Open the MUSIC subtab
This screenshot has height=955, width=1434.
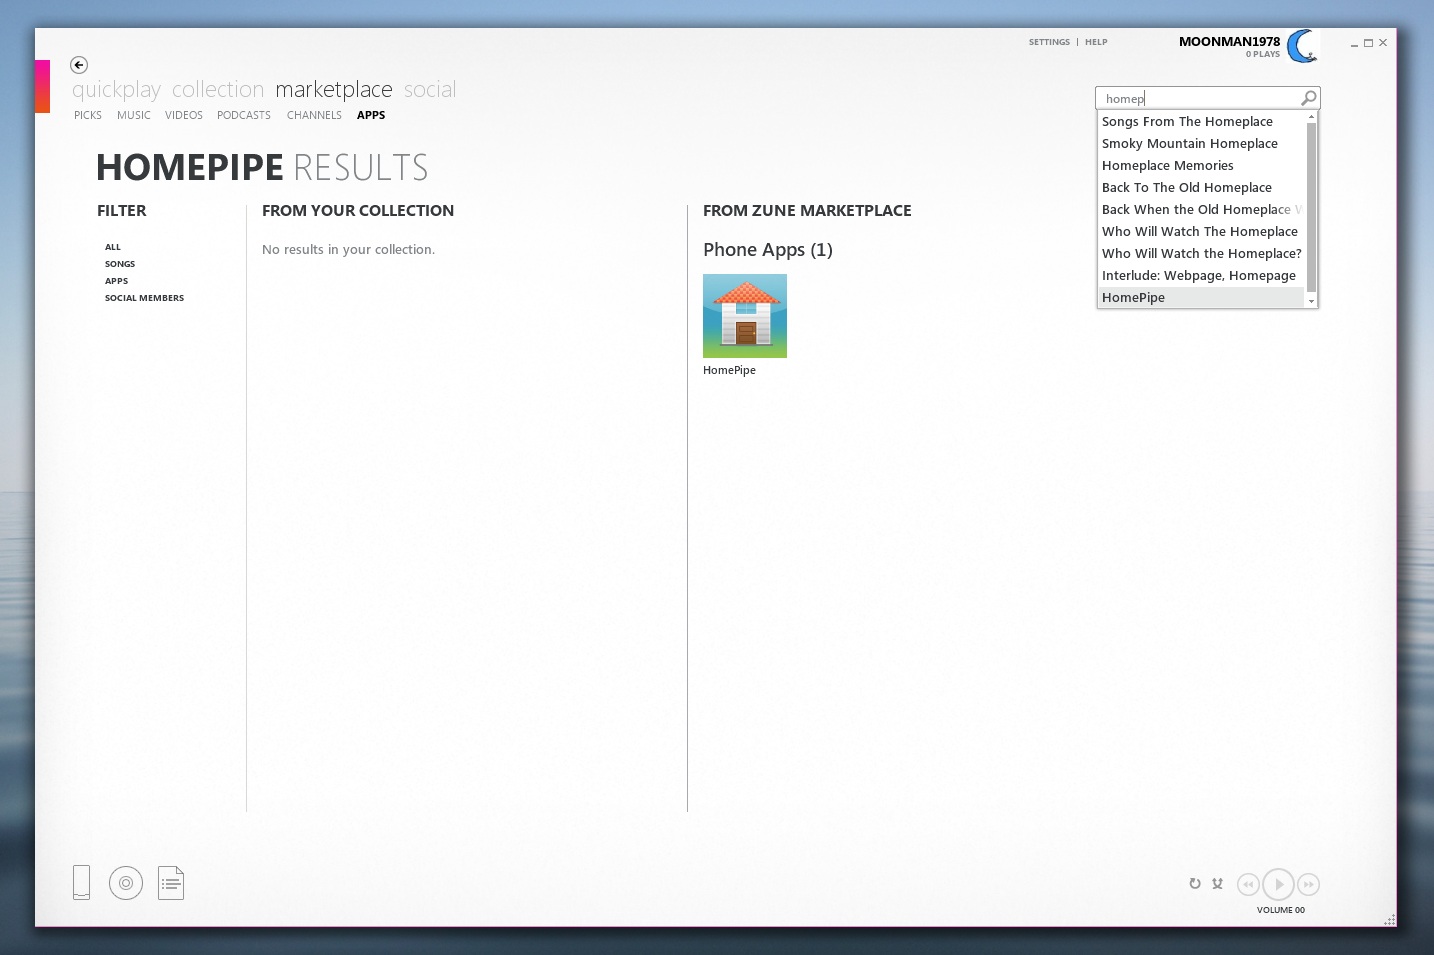[x=134, y=115]
